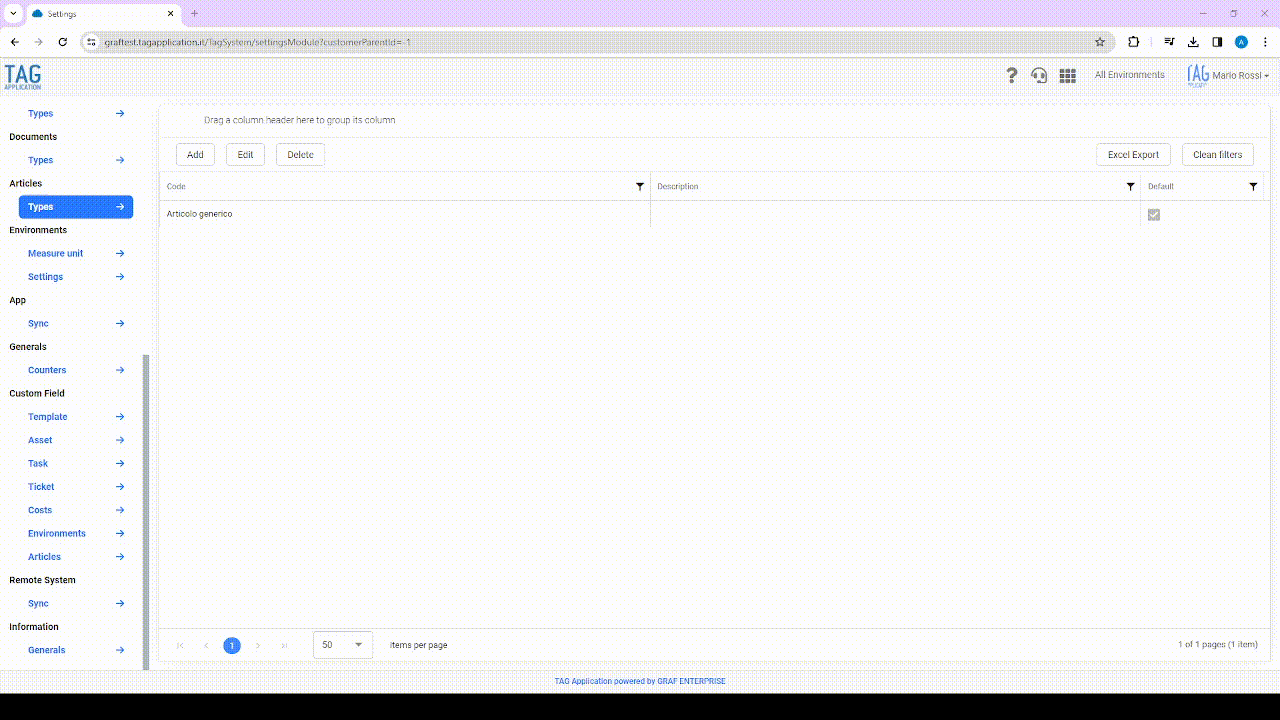
Task: Open the help question mark icon
Action: coord(1011,75)
